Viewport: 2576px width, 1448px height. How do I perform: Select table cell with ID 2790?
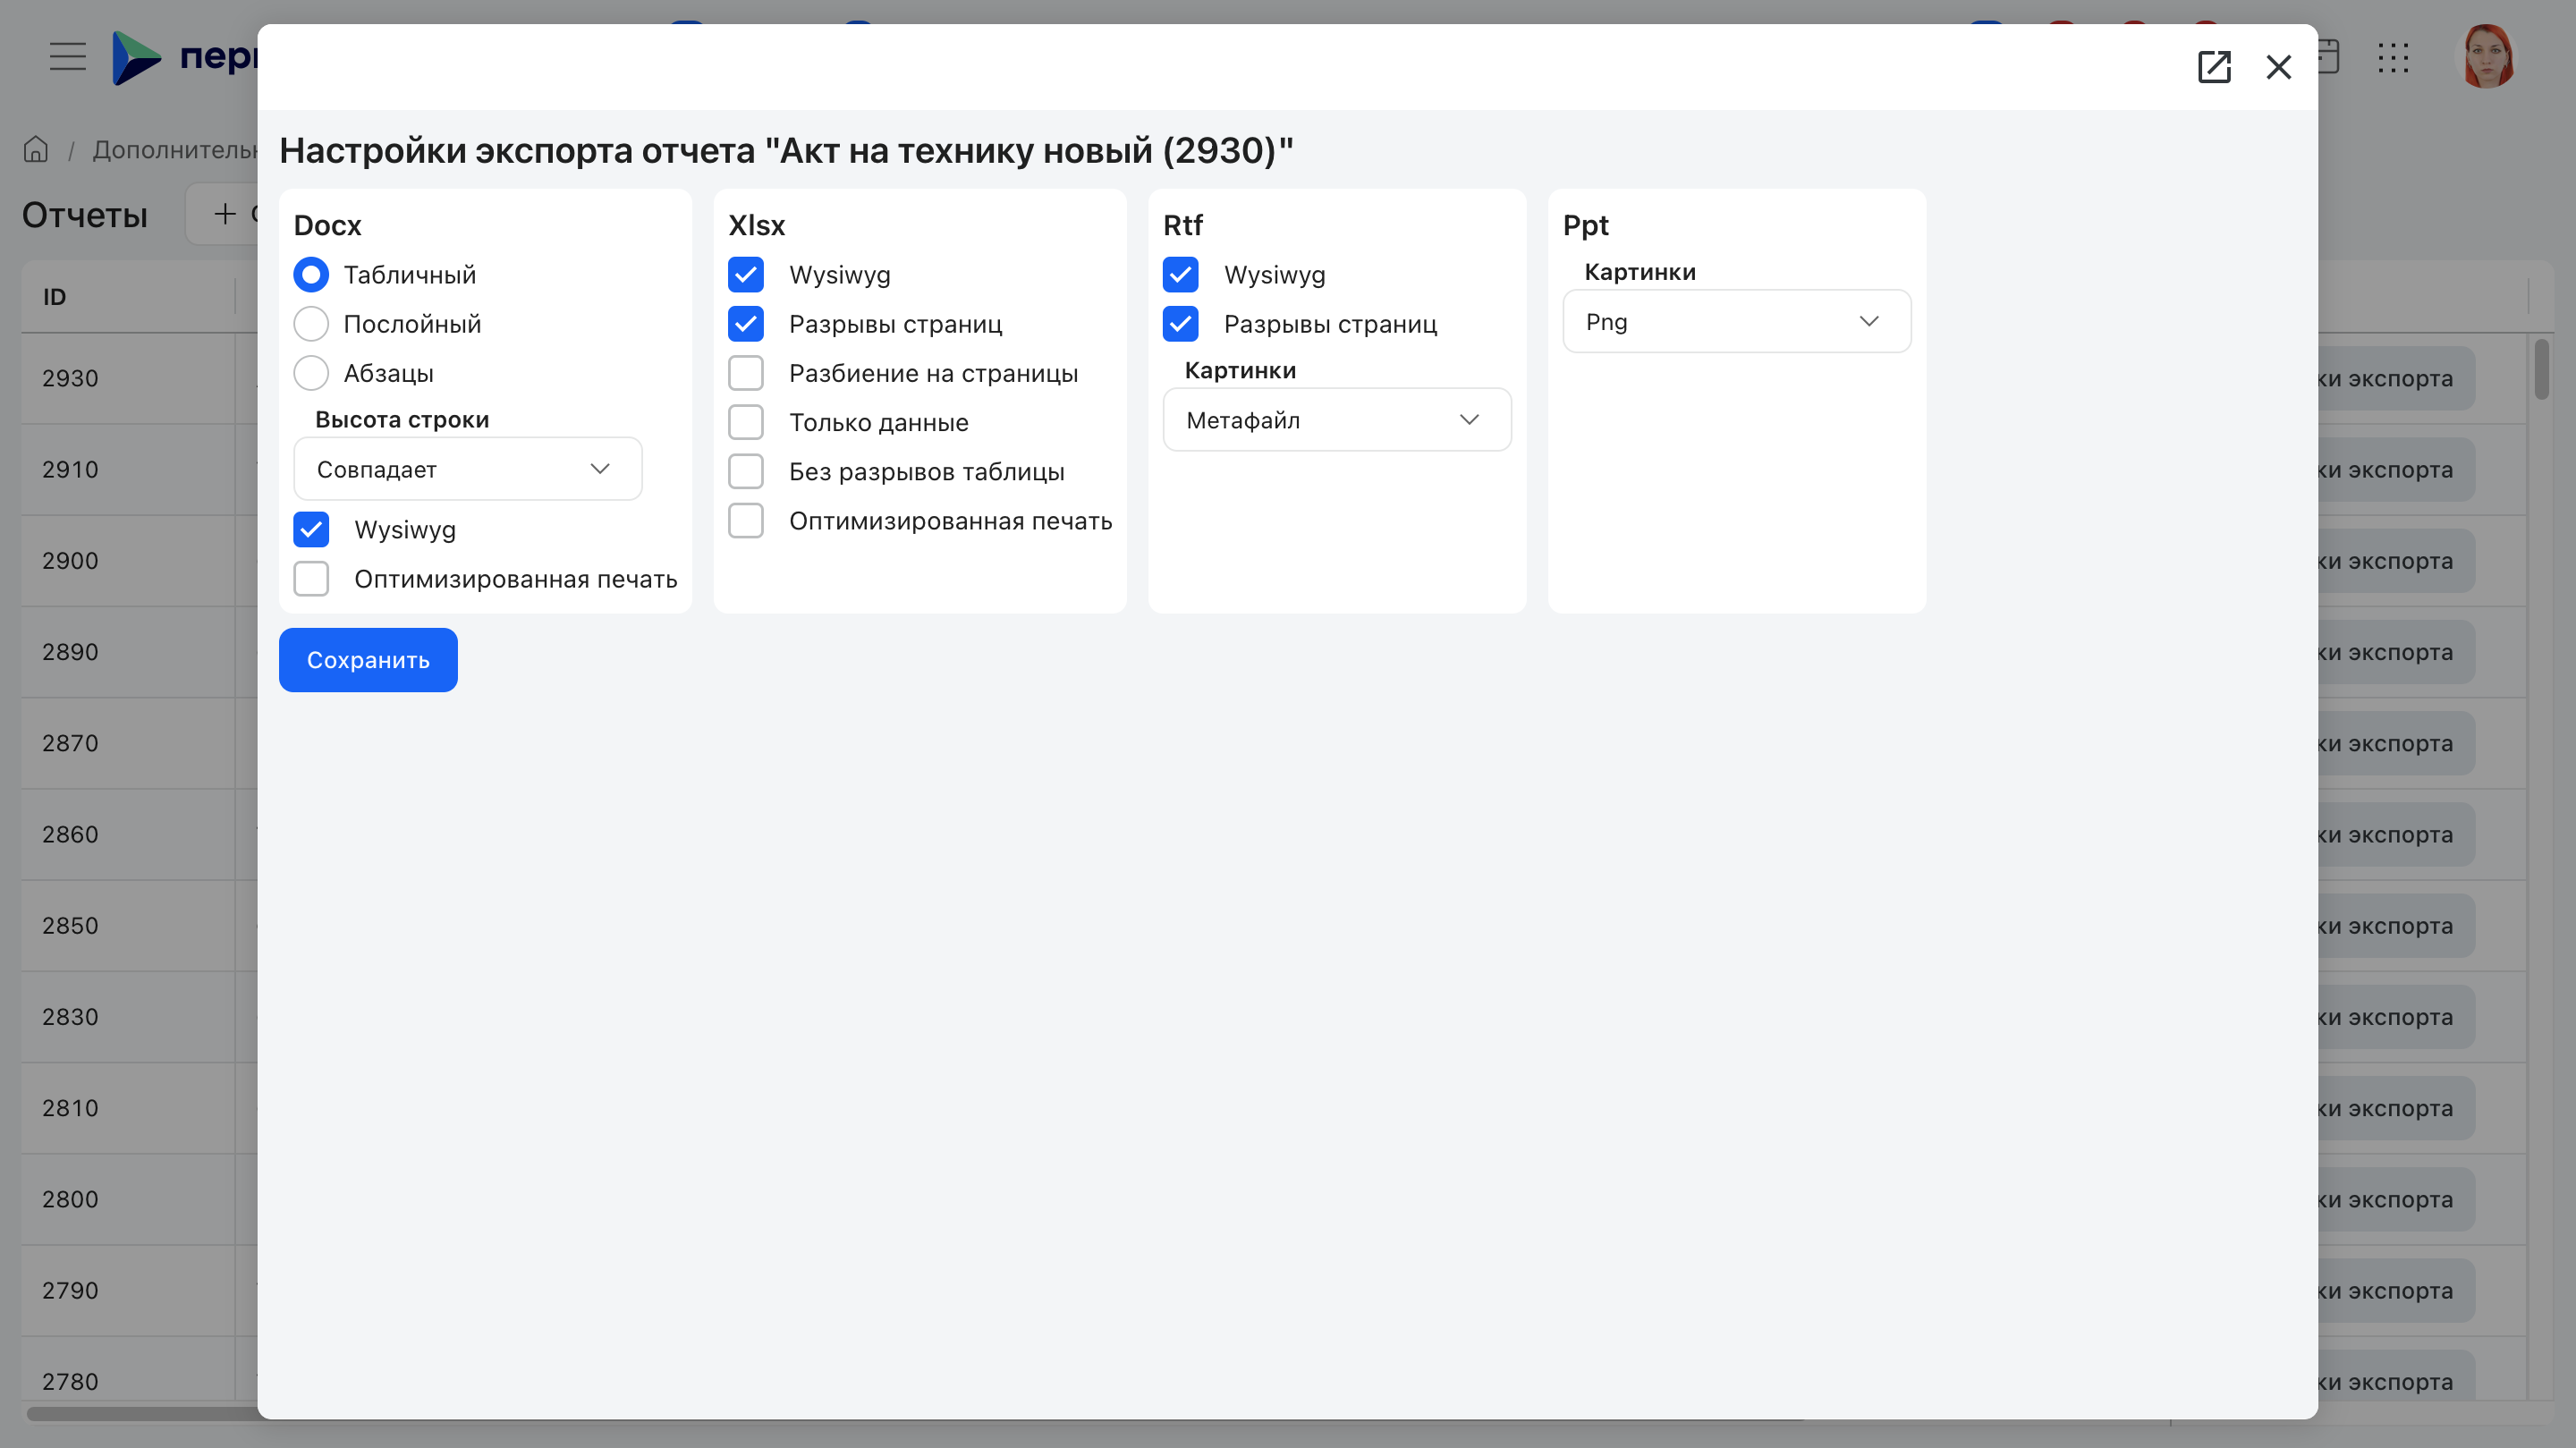[128, 1290]
